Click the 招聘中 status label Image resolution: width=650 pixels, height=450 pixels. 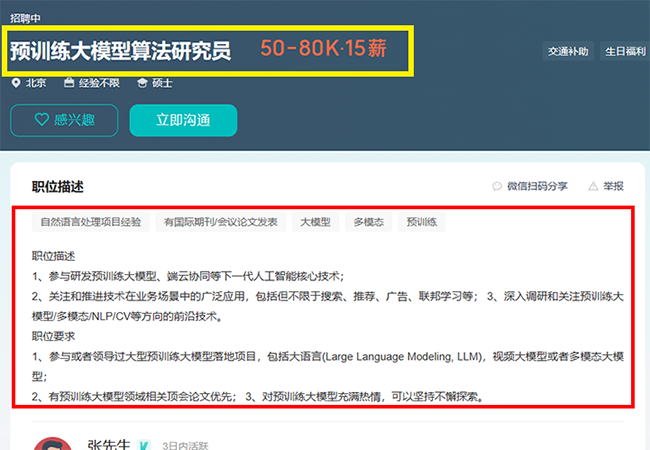pyautogui.click(x=25, y=18)
